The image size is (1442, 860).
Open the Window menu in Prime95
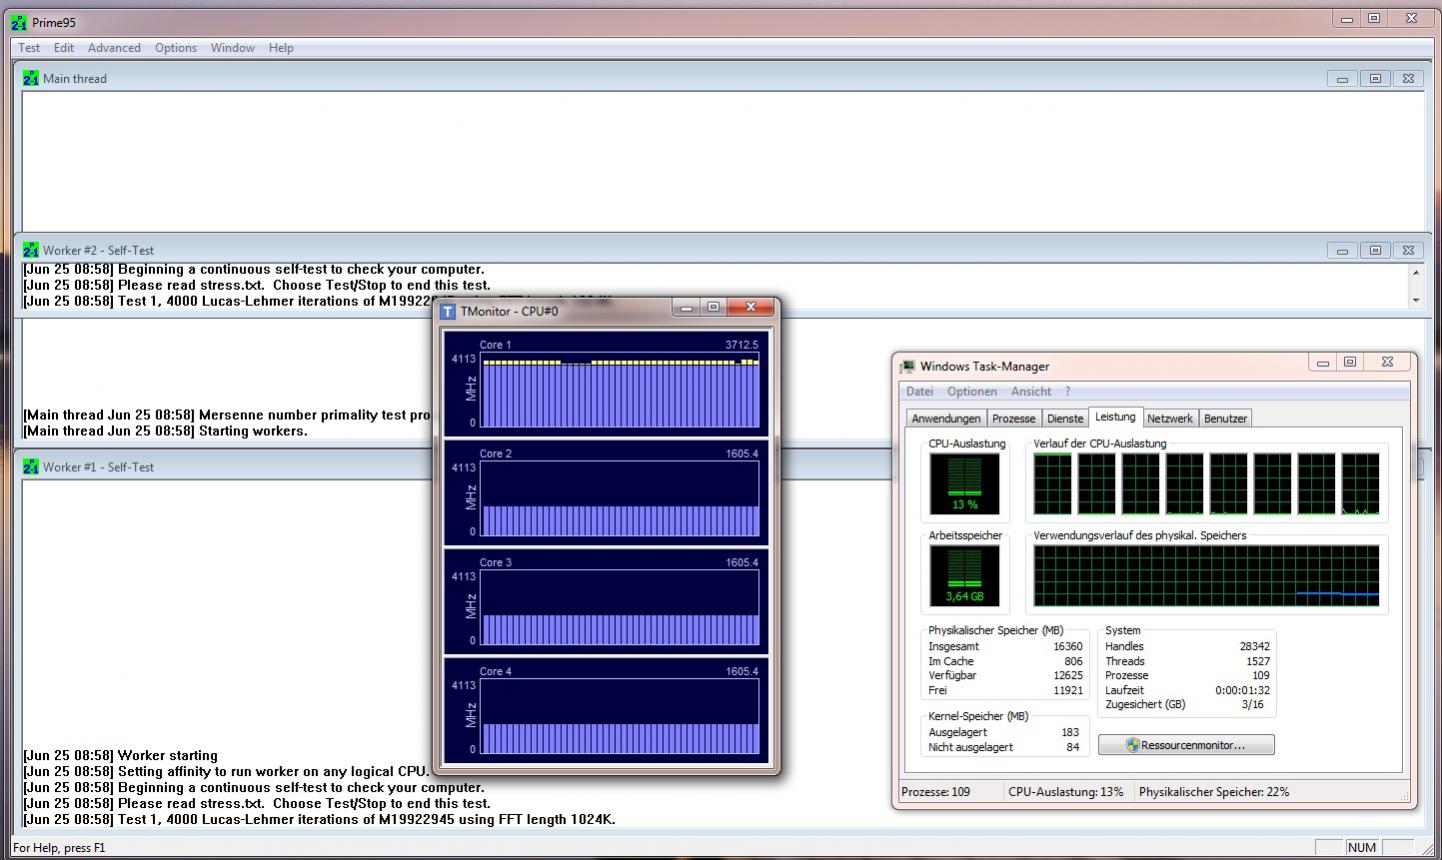(x=232, y=48)
